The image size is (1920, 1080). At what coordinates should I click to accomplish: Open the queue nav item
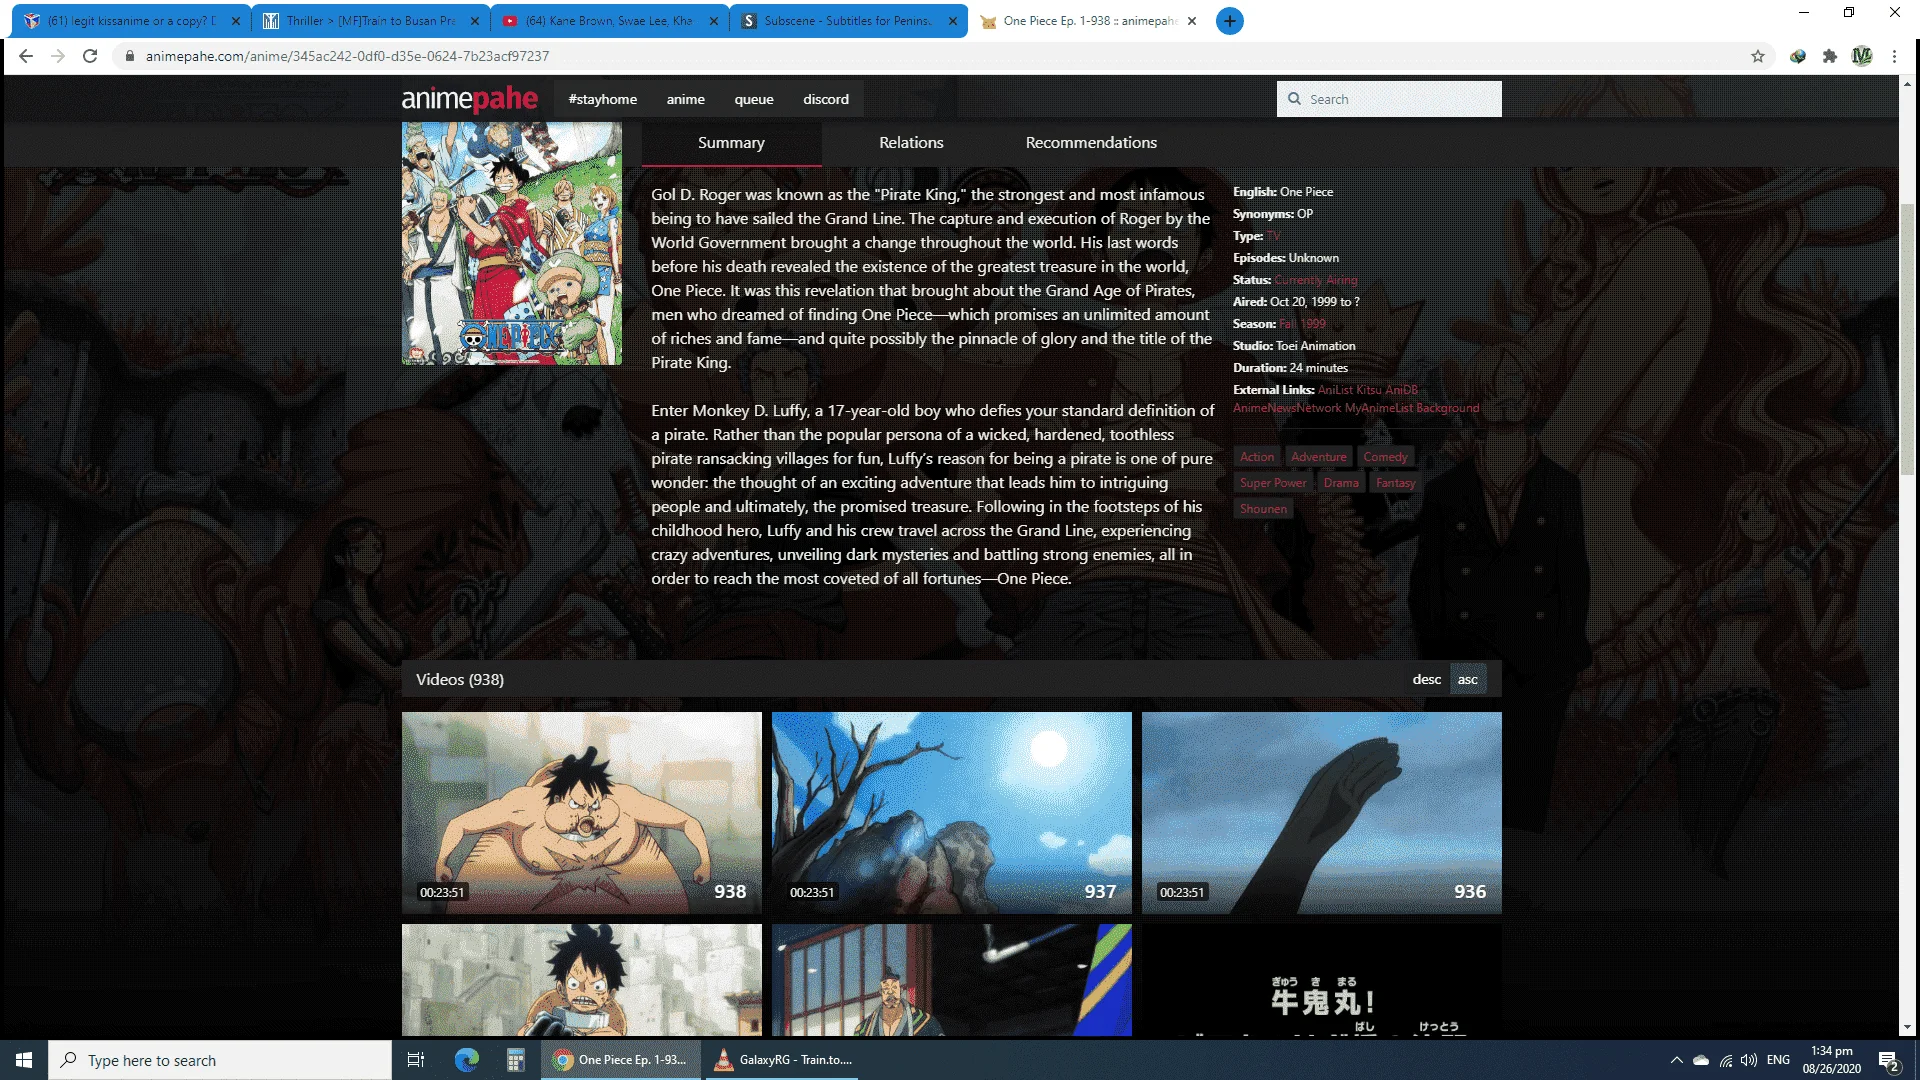pos(754,99)
